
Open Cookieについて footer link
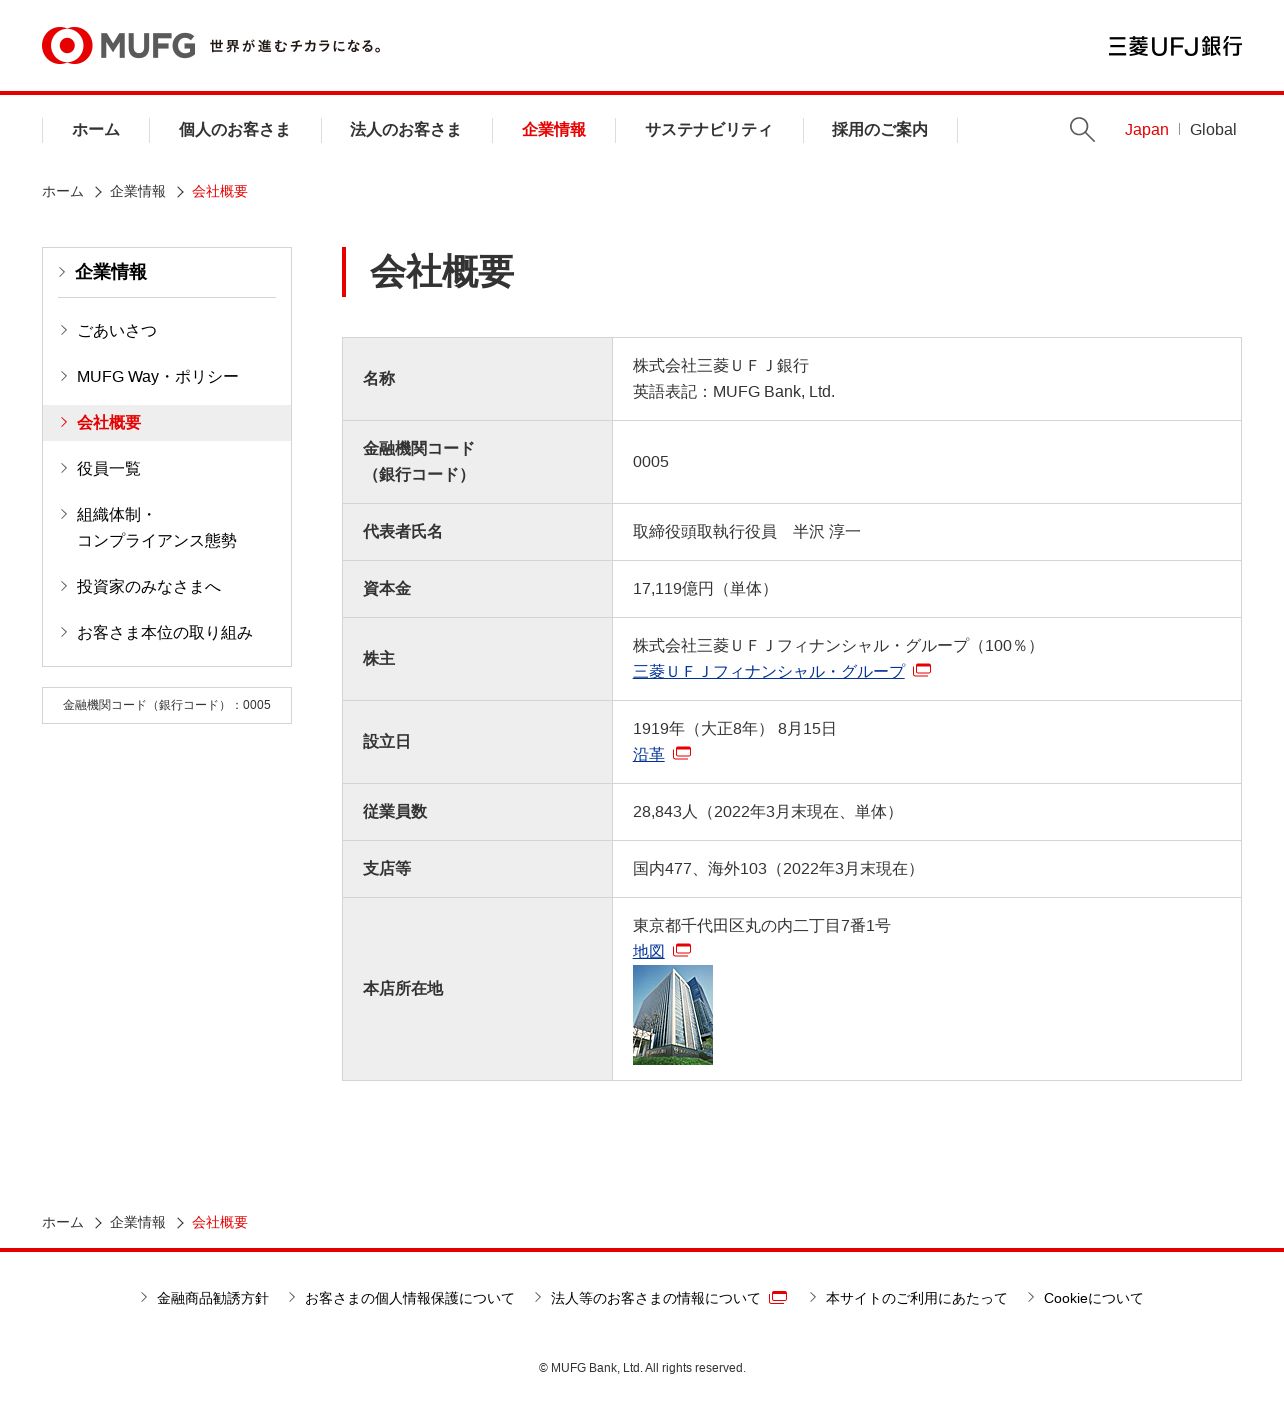[1093, 1299]
